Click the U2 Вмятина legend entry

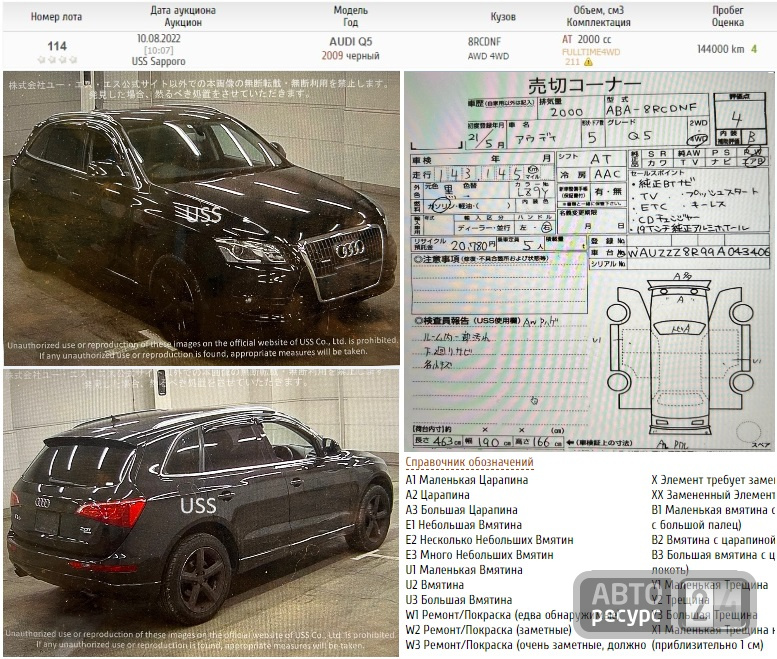tap(435, 585)
